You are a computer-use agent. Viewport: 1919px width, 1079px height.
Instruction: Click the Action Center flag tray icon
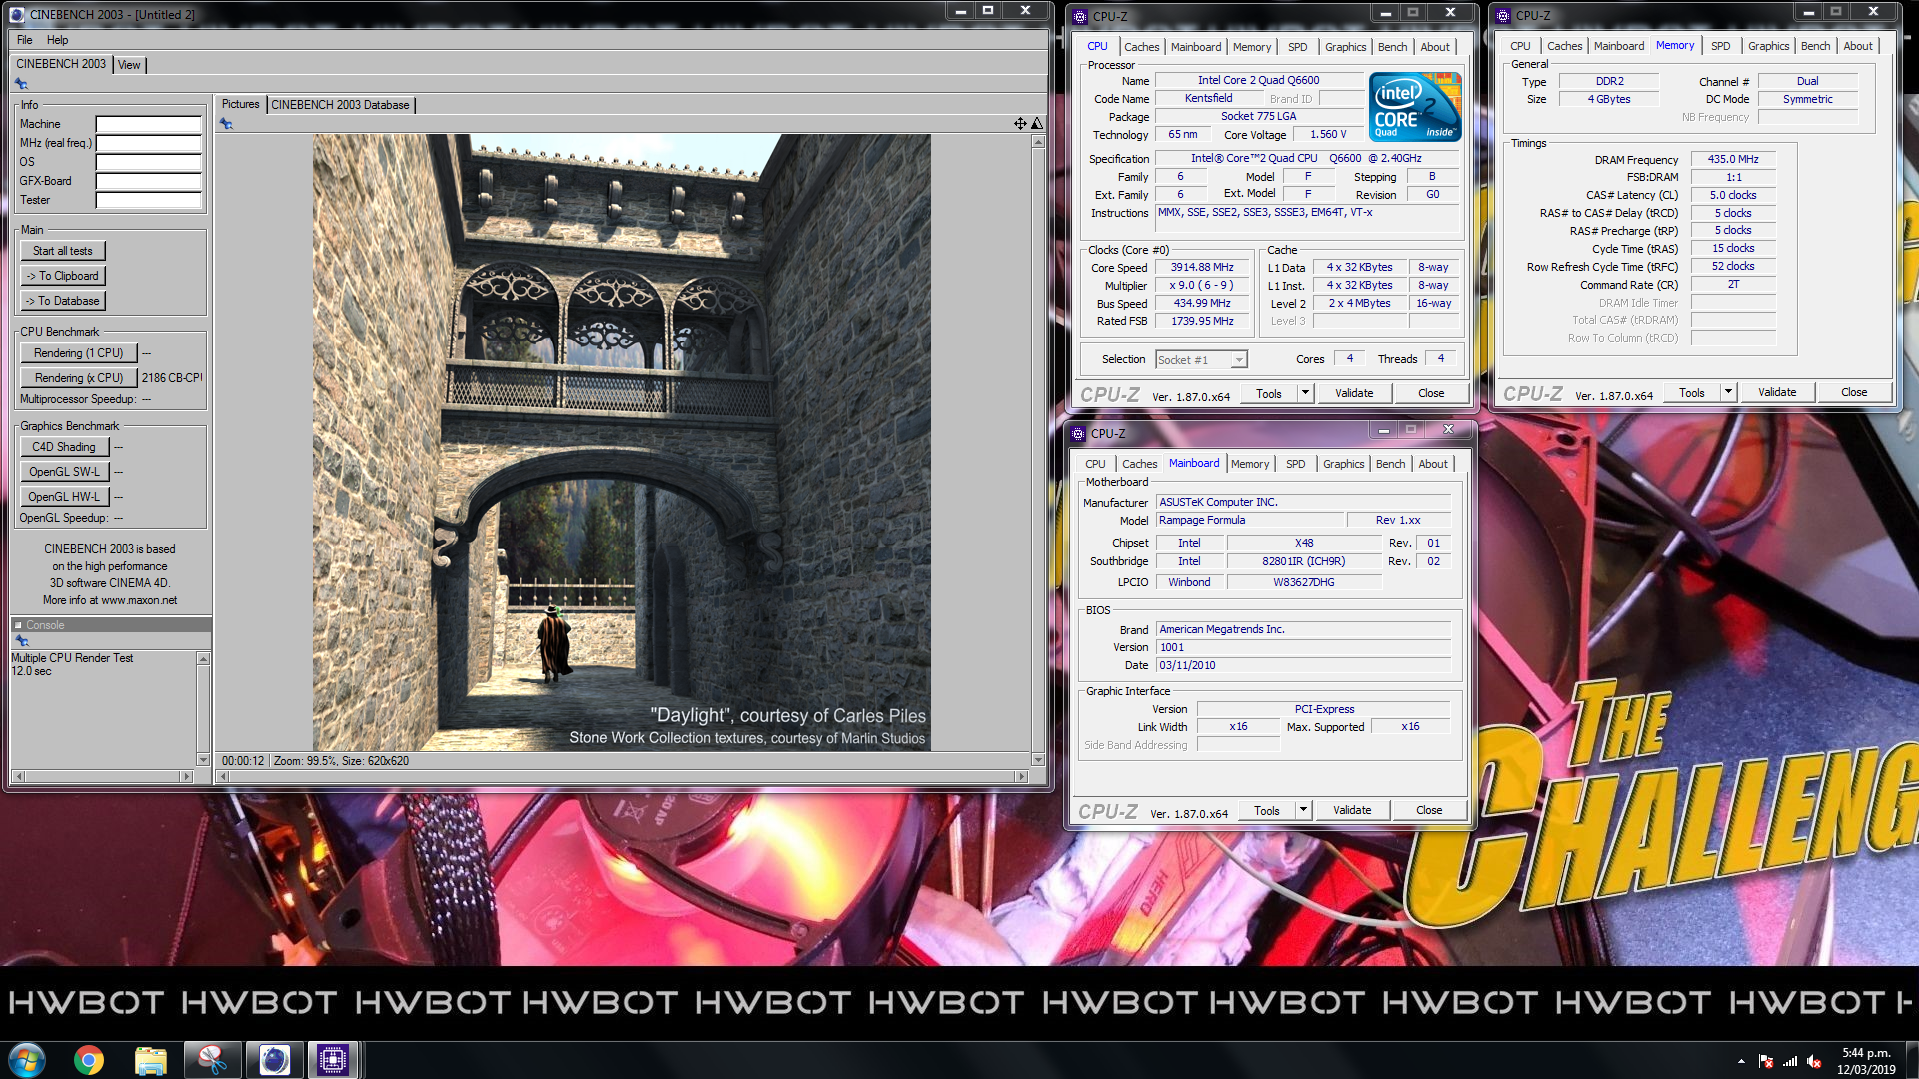(1766, 1062)
